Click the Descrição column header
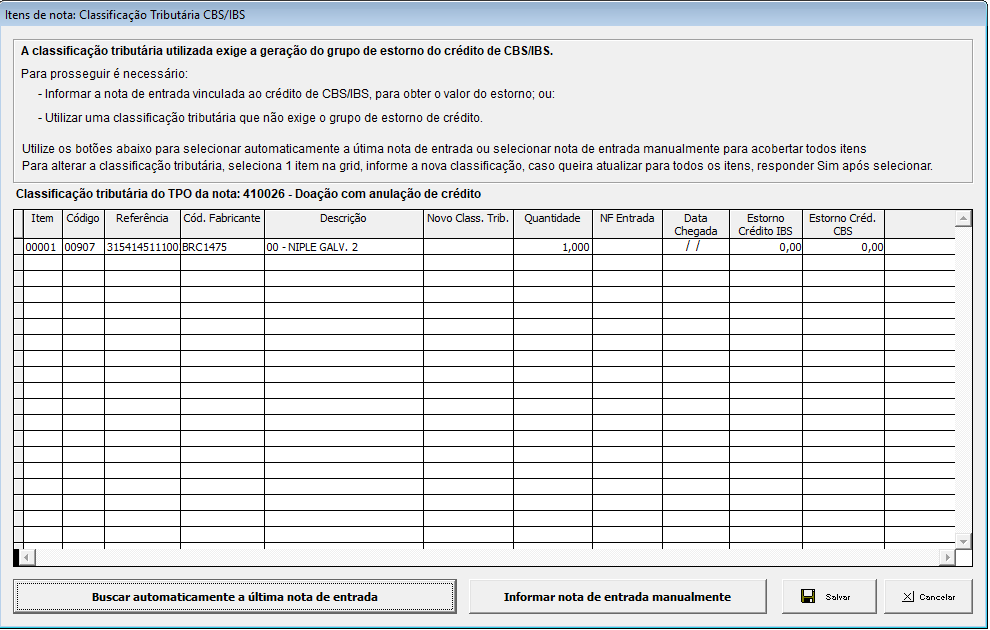The image size is (990, 630). click(343, 218)
